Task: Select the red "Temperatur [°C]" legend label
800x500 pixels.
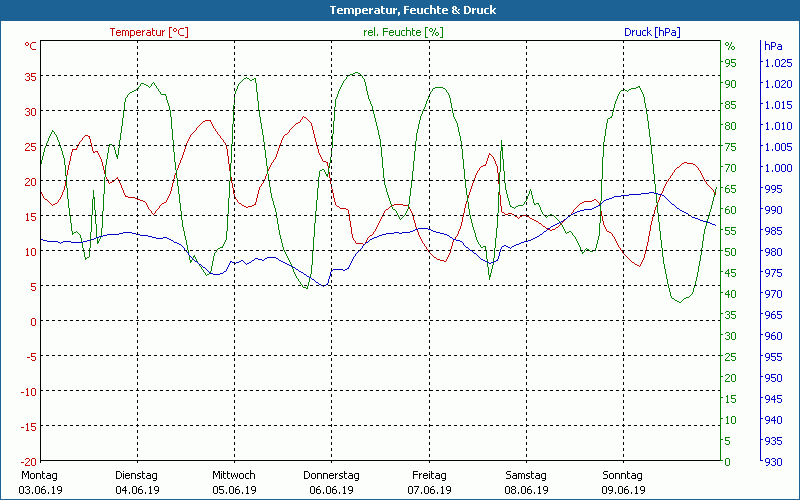Action: click(149, 32)
